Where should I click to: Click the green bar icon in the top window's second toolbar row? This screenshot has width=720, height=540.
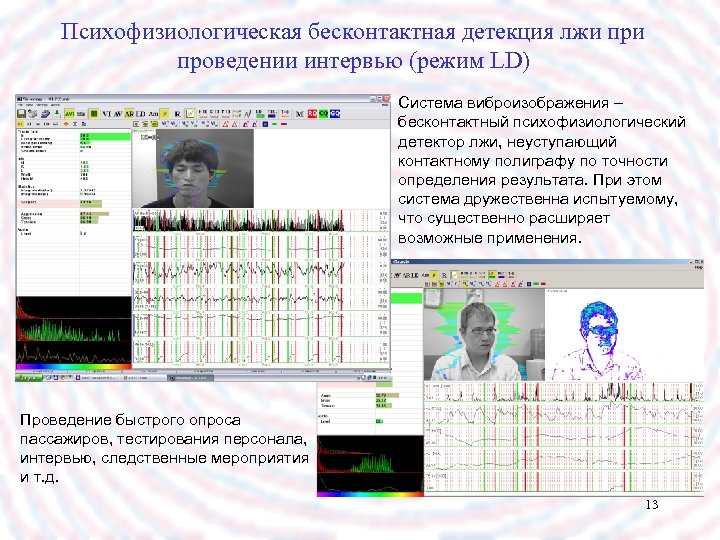(x=275, y=124)
